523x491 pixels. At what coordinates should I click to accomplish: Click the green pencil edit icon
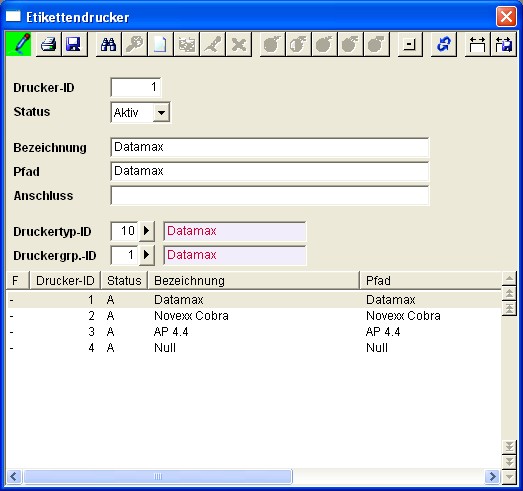click(19, 44)
